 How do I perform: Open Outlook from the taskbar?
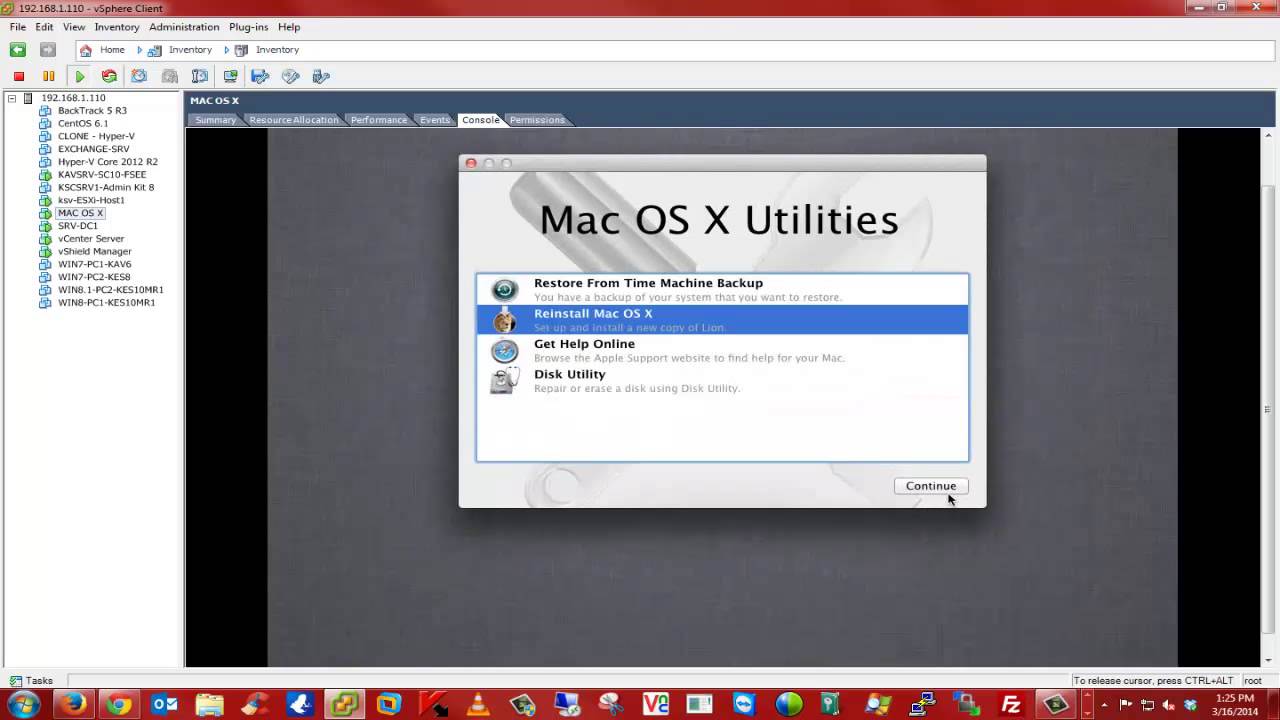coord(164,704)
